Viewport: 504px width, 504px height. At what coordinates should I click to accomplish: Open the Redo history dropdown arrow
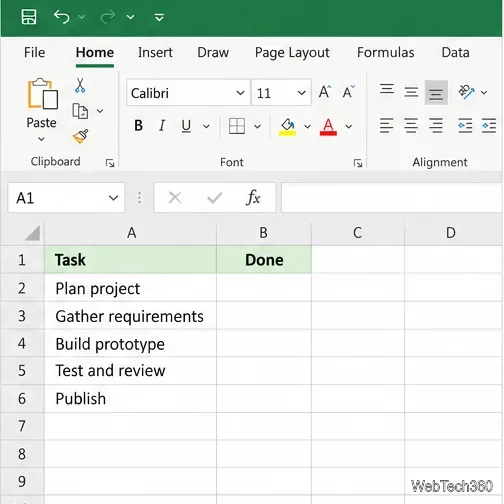130,17
